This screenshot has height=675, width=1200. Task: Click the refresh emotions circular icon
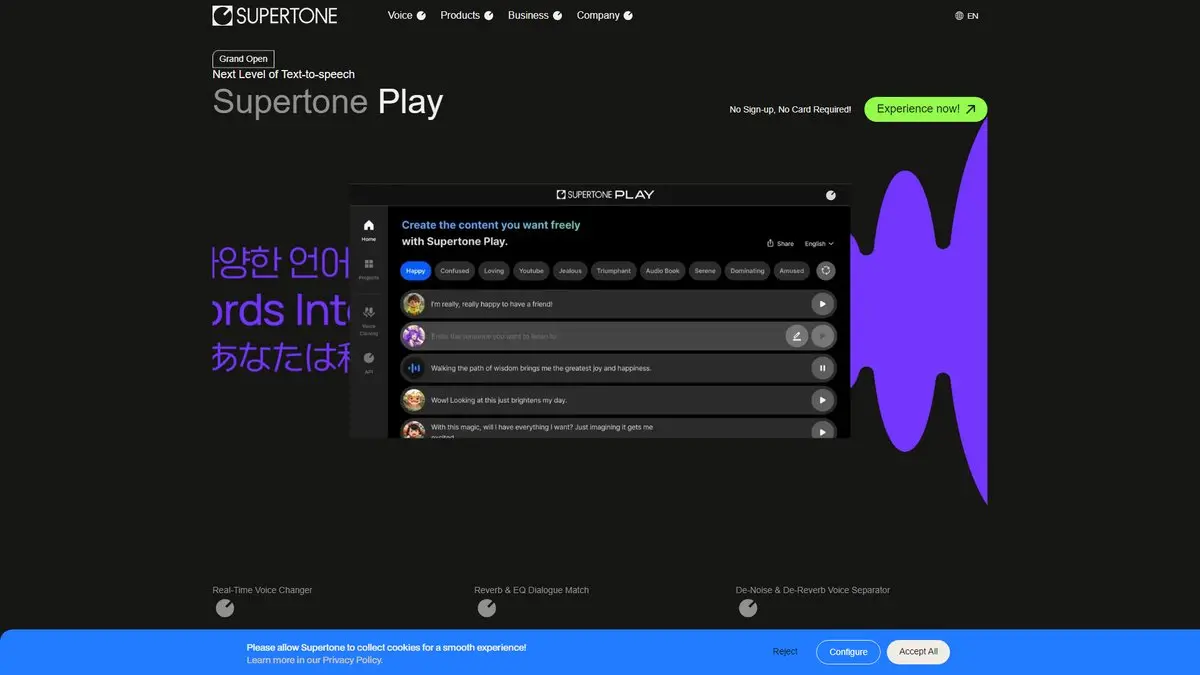826,271
